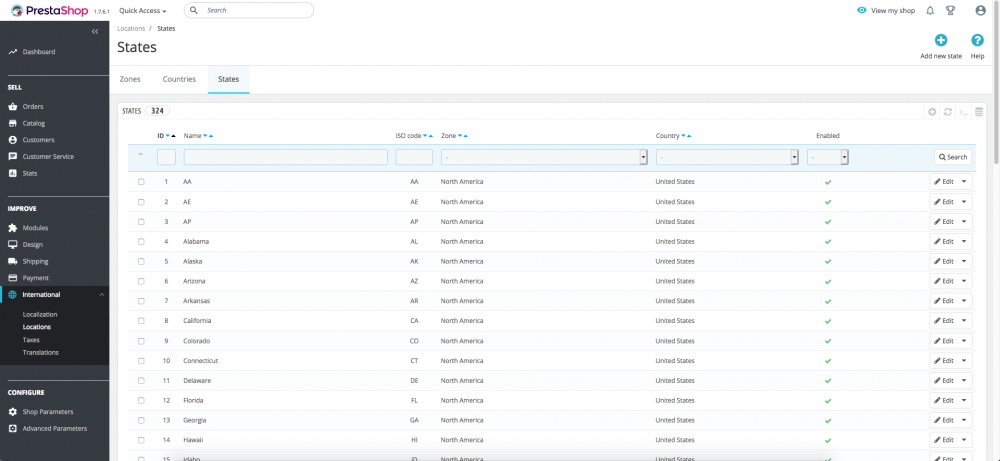Open notifications bell icon
Screen dimensions: 1000x461
coord(930,10)
